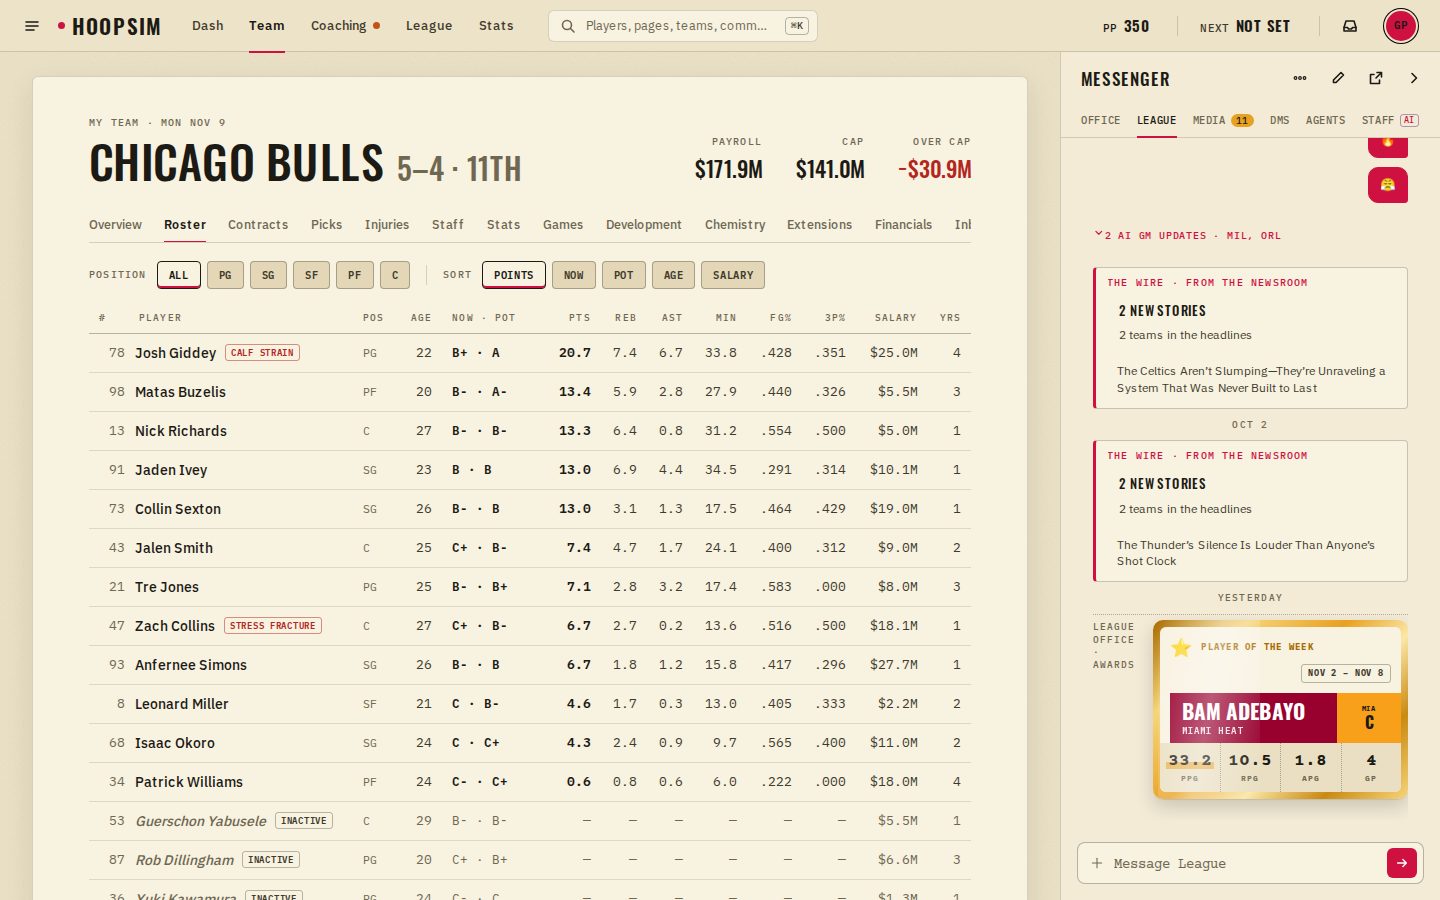1440x900 pixels.
Task: Open Matas Buzelis player page
Action: (x=180, y=392)
